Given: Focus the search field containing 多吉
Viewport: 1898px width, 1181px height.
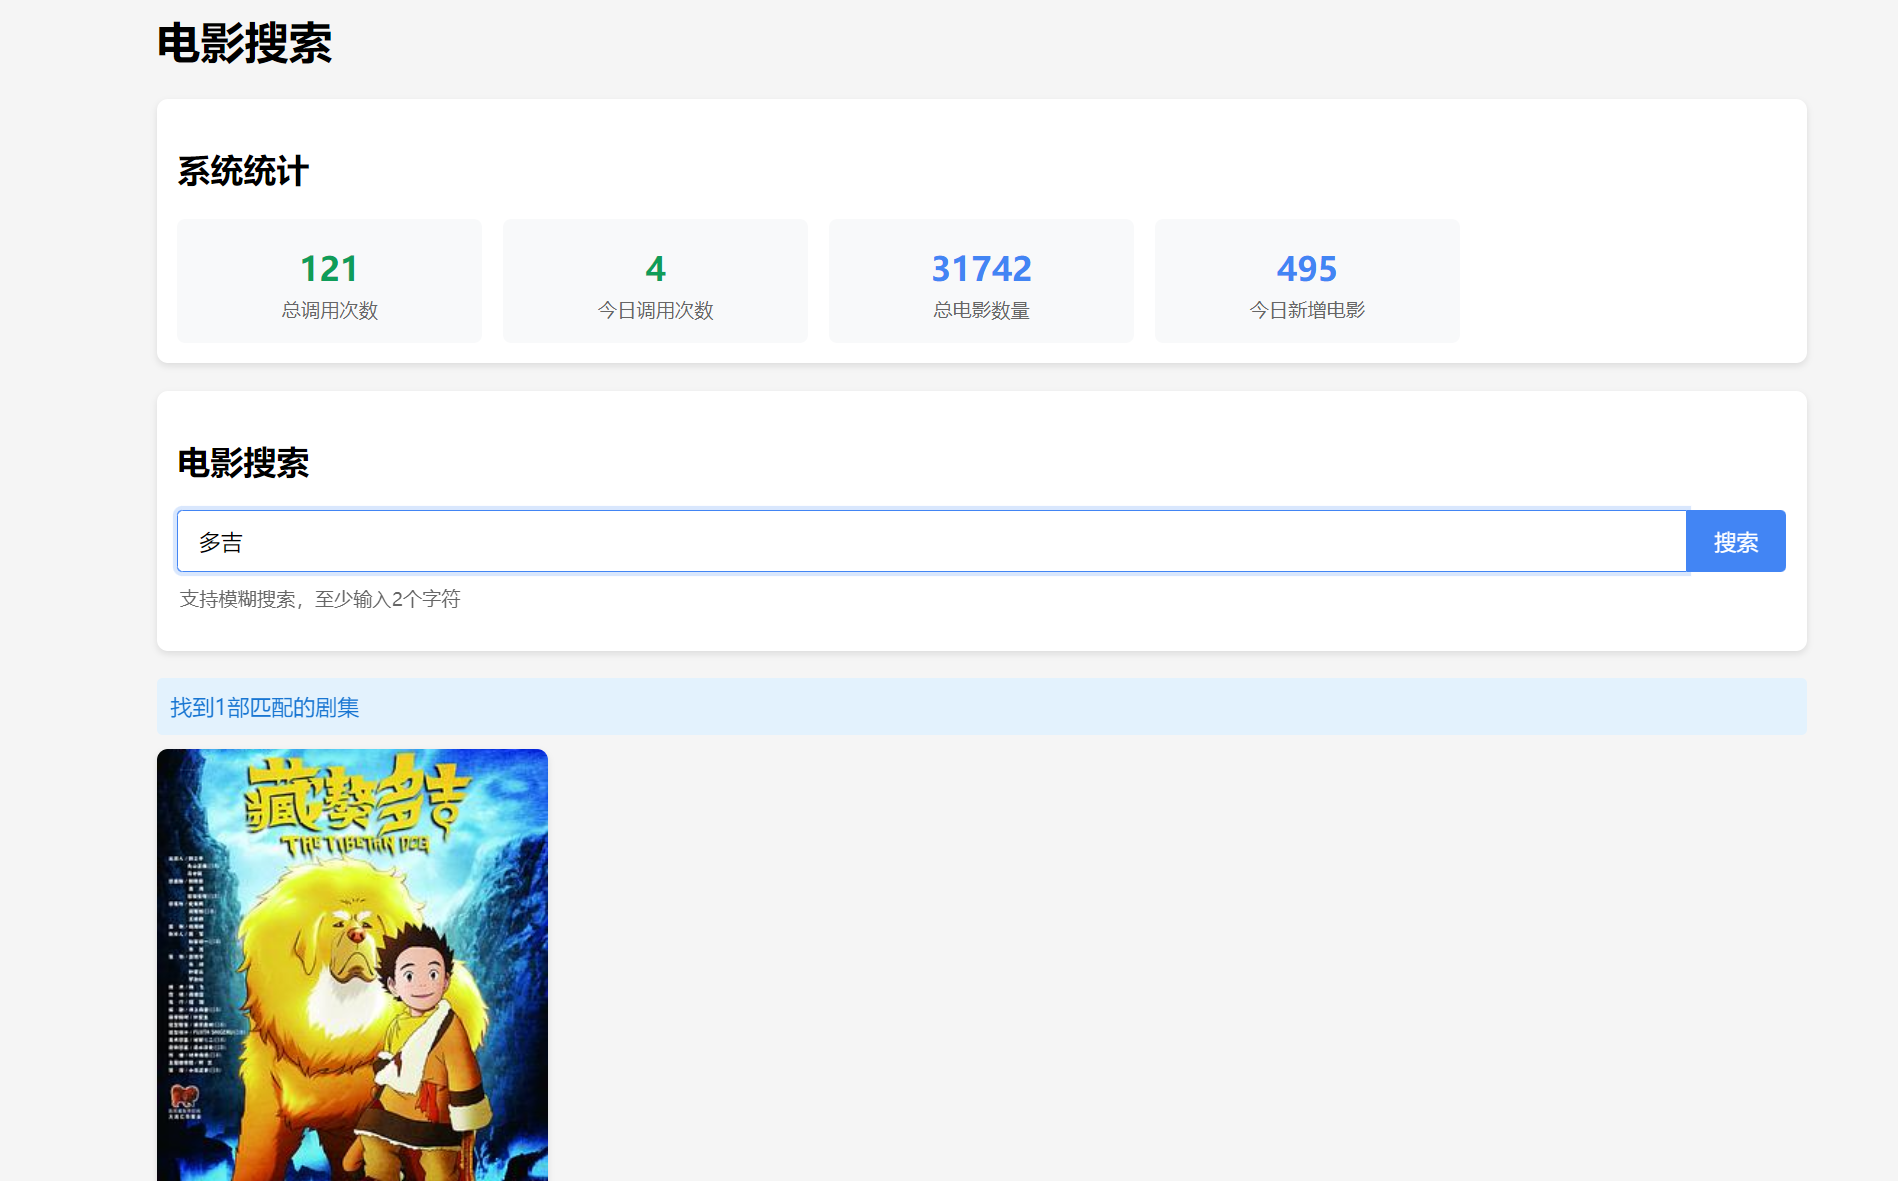Looking at the screenshot, I should tap(930, 542).
